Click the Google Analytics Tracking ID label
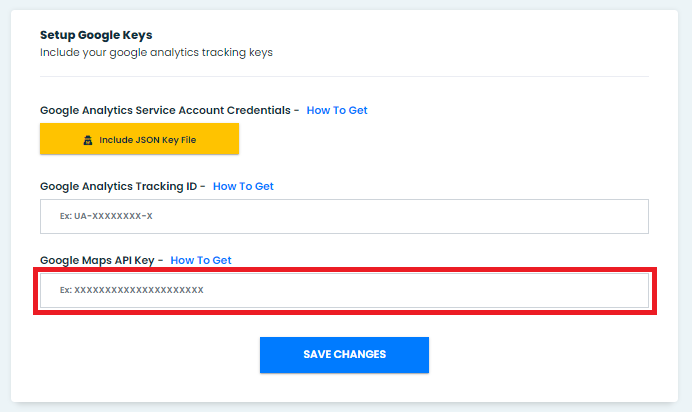 [x=119, y=186]
